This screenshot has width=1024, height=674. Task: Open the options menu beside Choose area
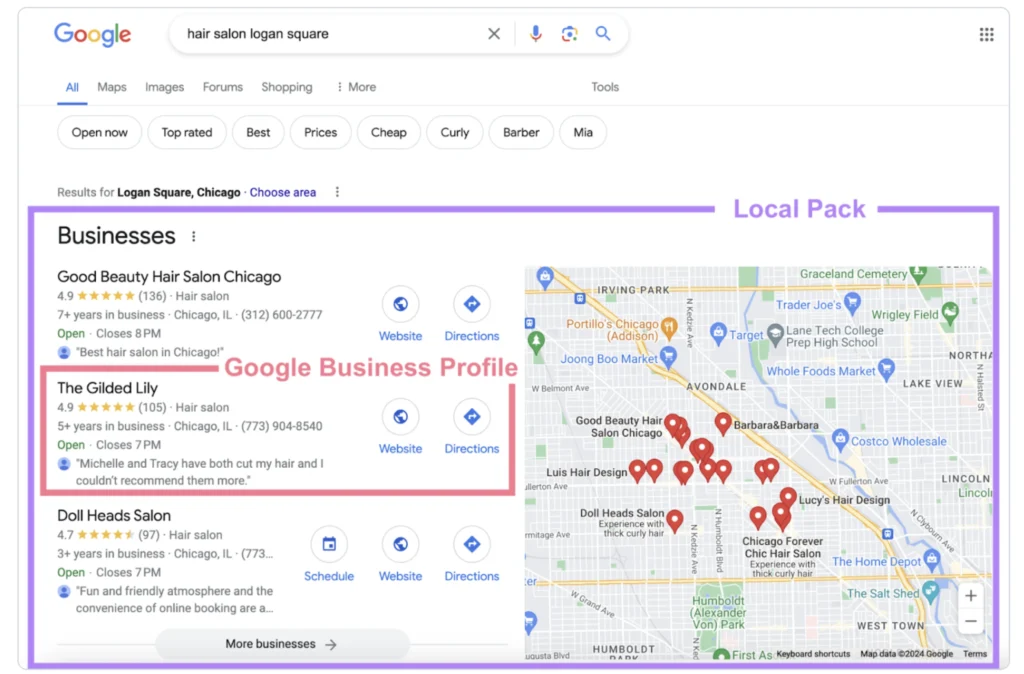coord(337,191)
